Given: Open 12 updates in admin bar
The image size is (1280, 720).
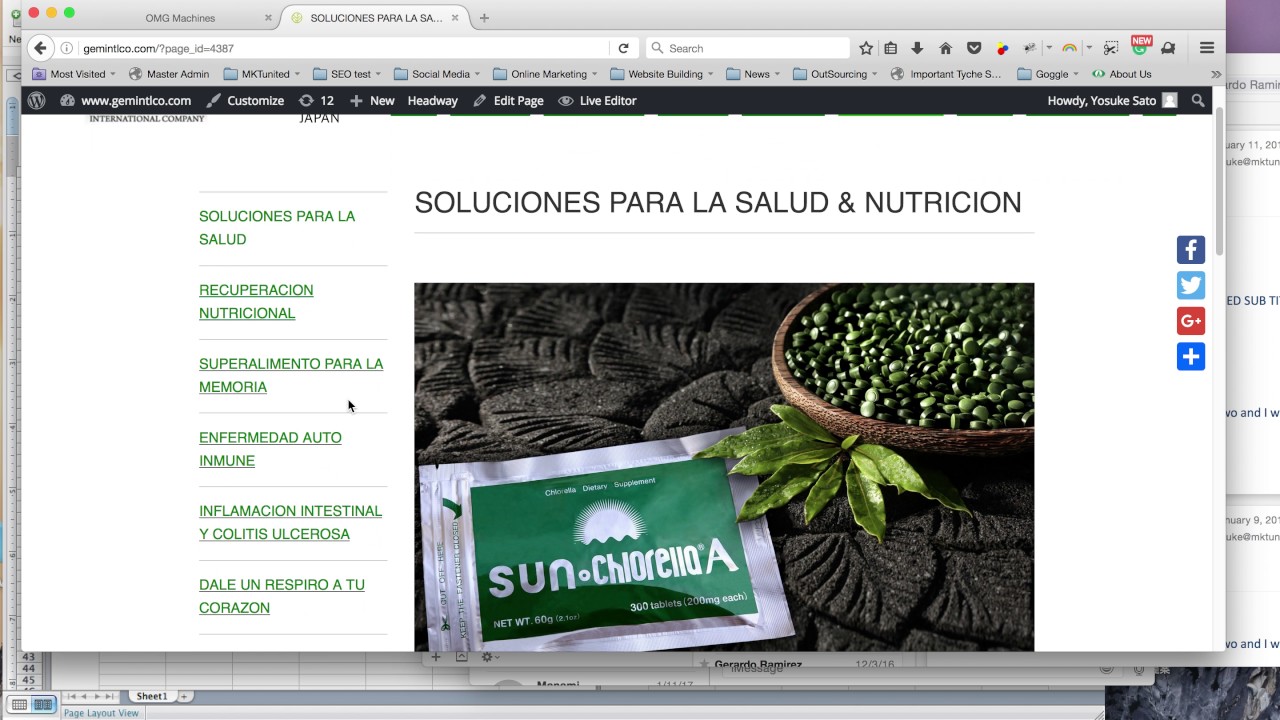Looking at the screenshot, I should [316, 101].
